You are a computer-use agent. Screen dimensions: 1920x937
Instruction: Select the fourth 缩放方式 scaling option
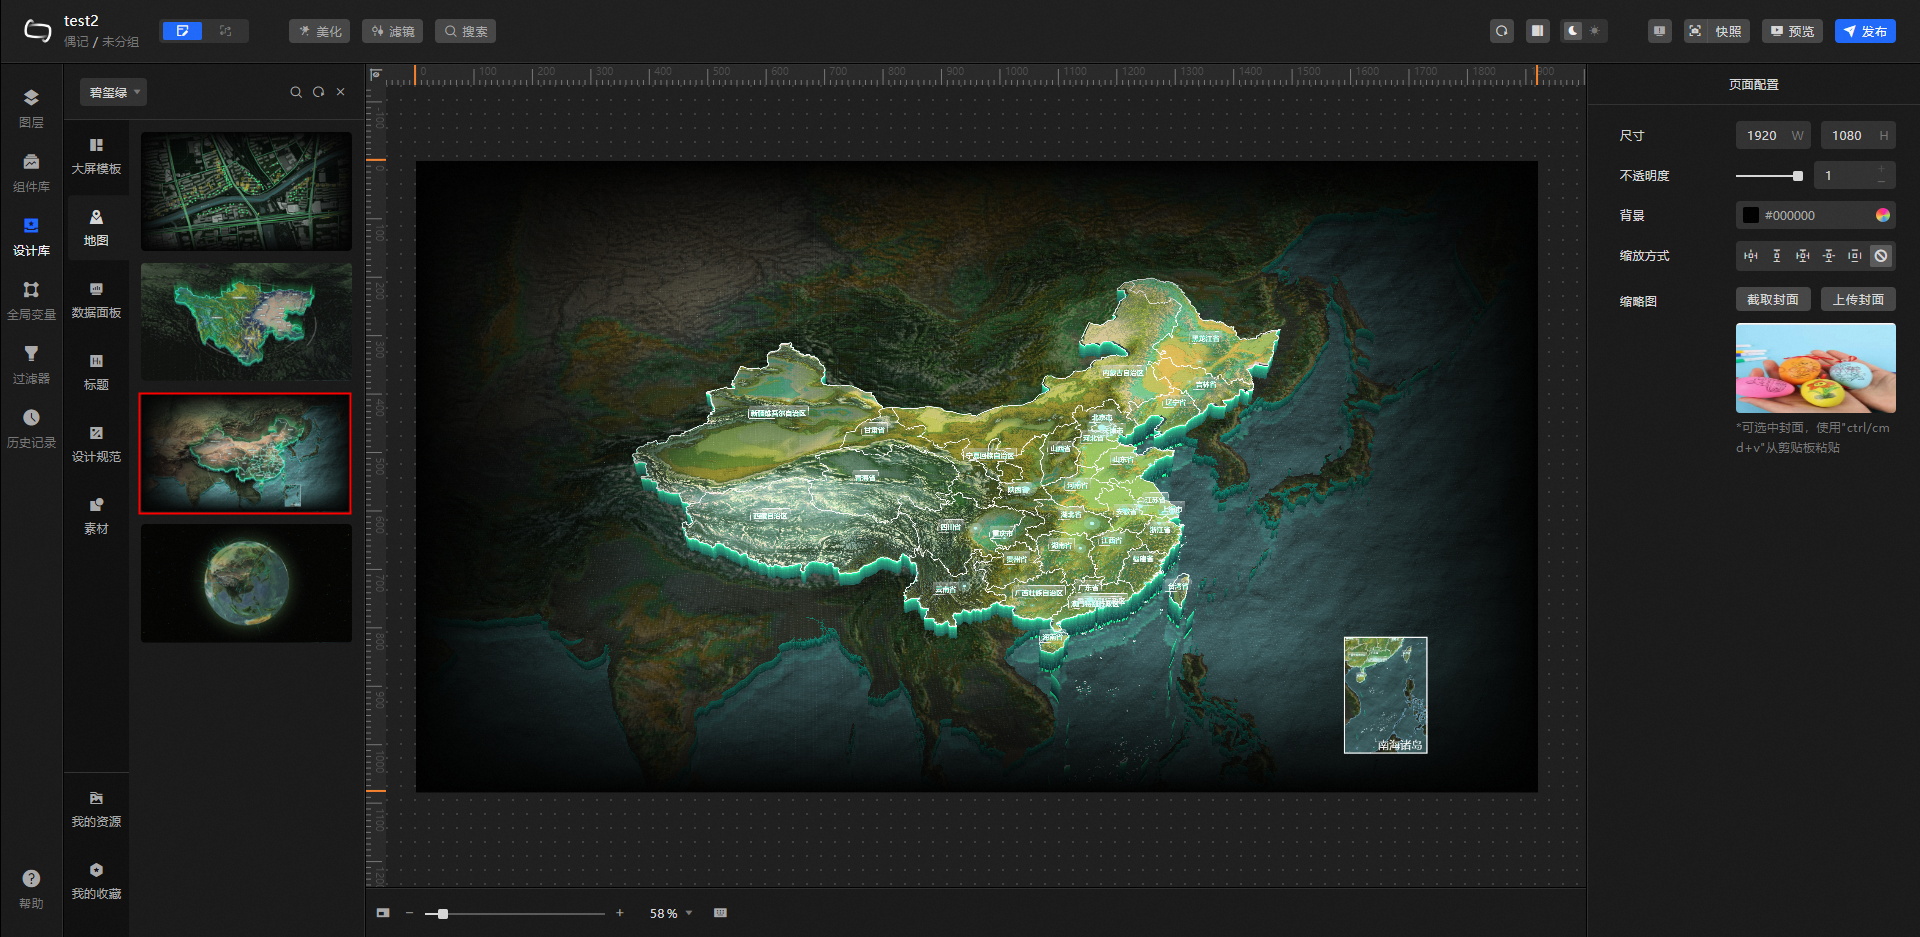point(1829,256)
